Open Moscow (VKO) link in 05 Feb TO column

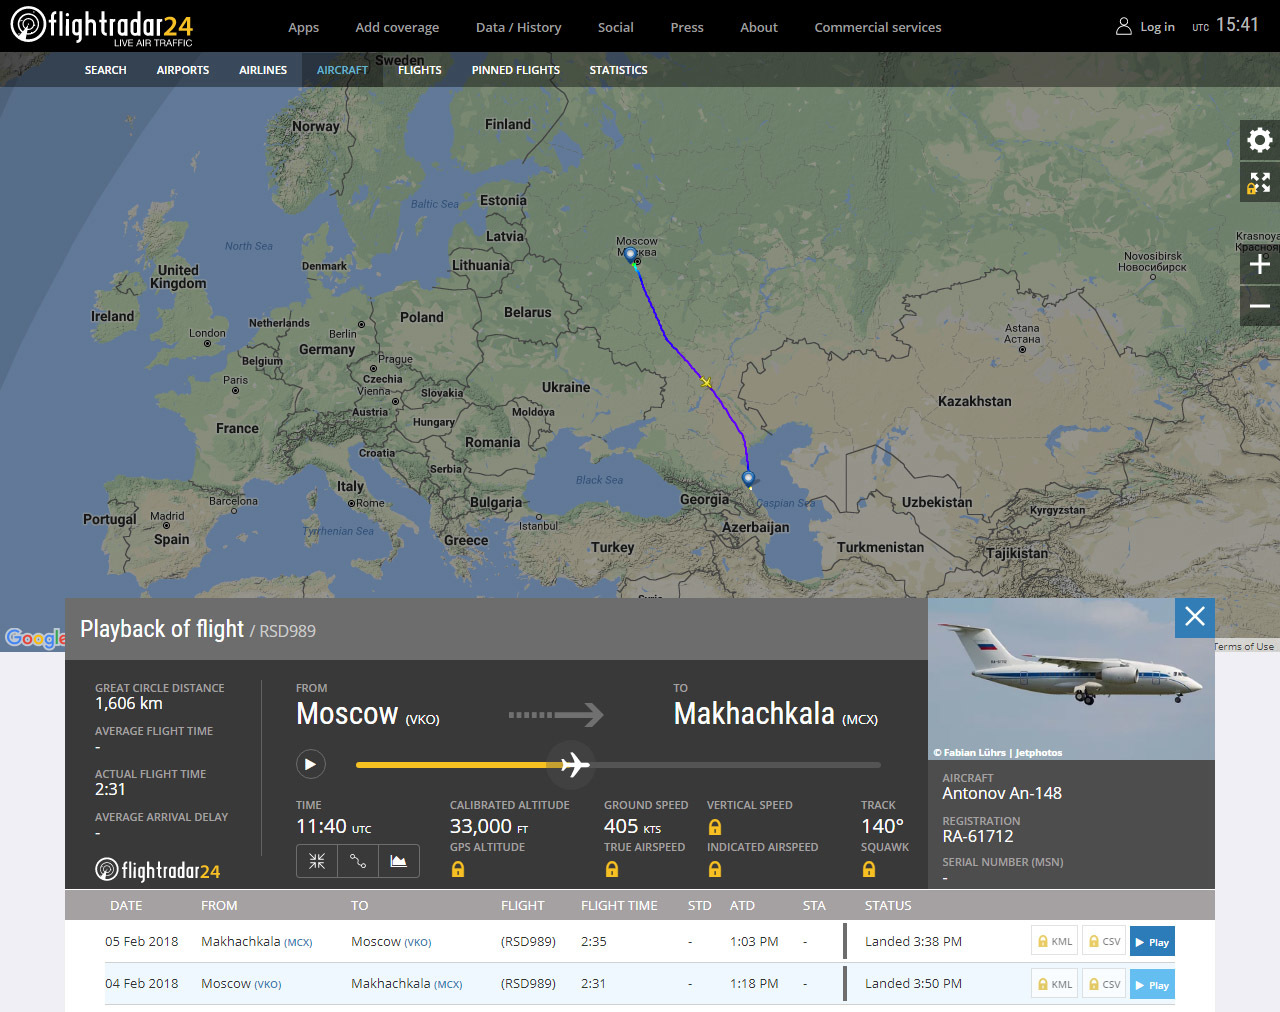pos(391,941)
